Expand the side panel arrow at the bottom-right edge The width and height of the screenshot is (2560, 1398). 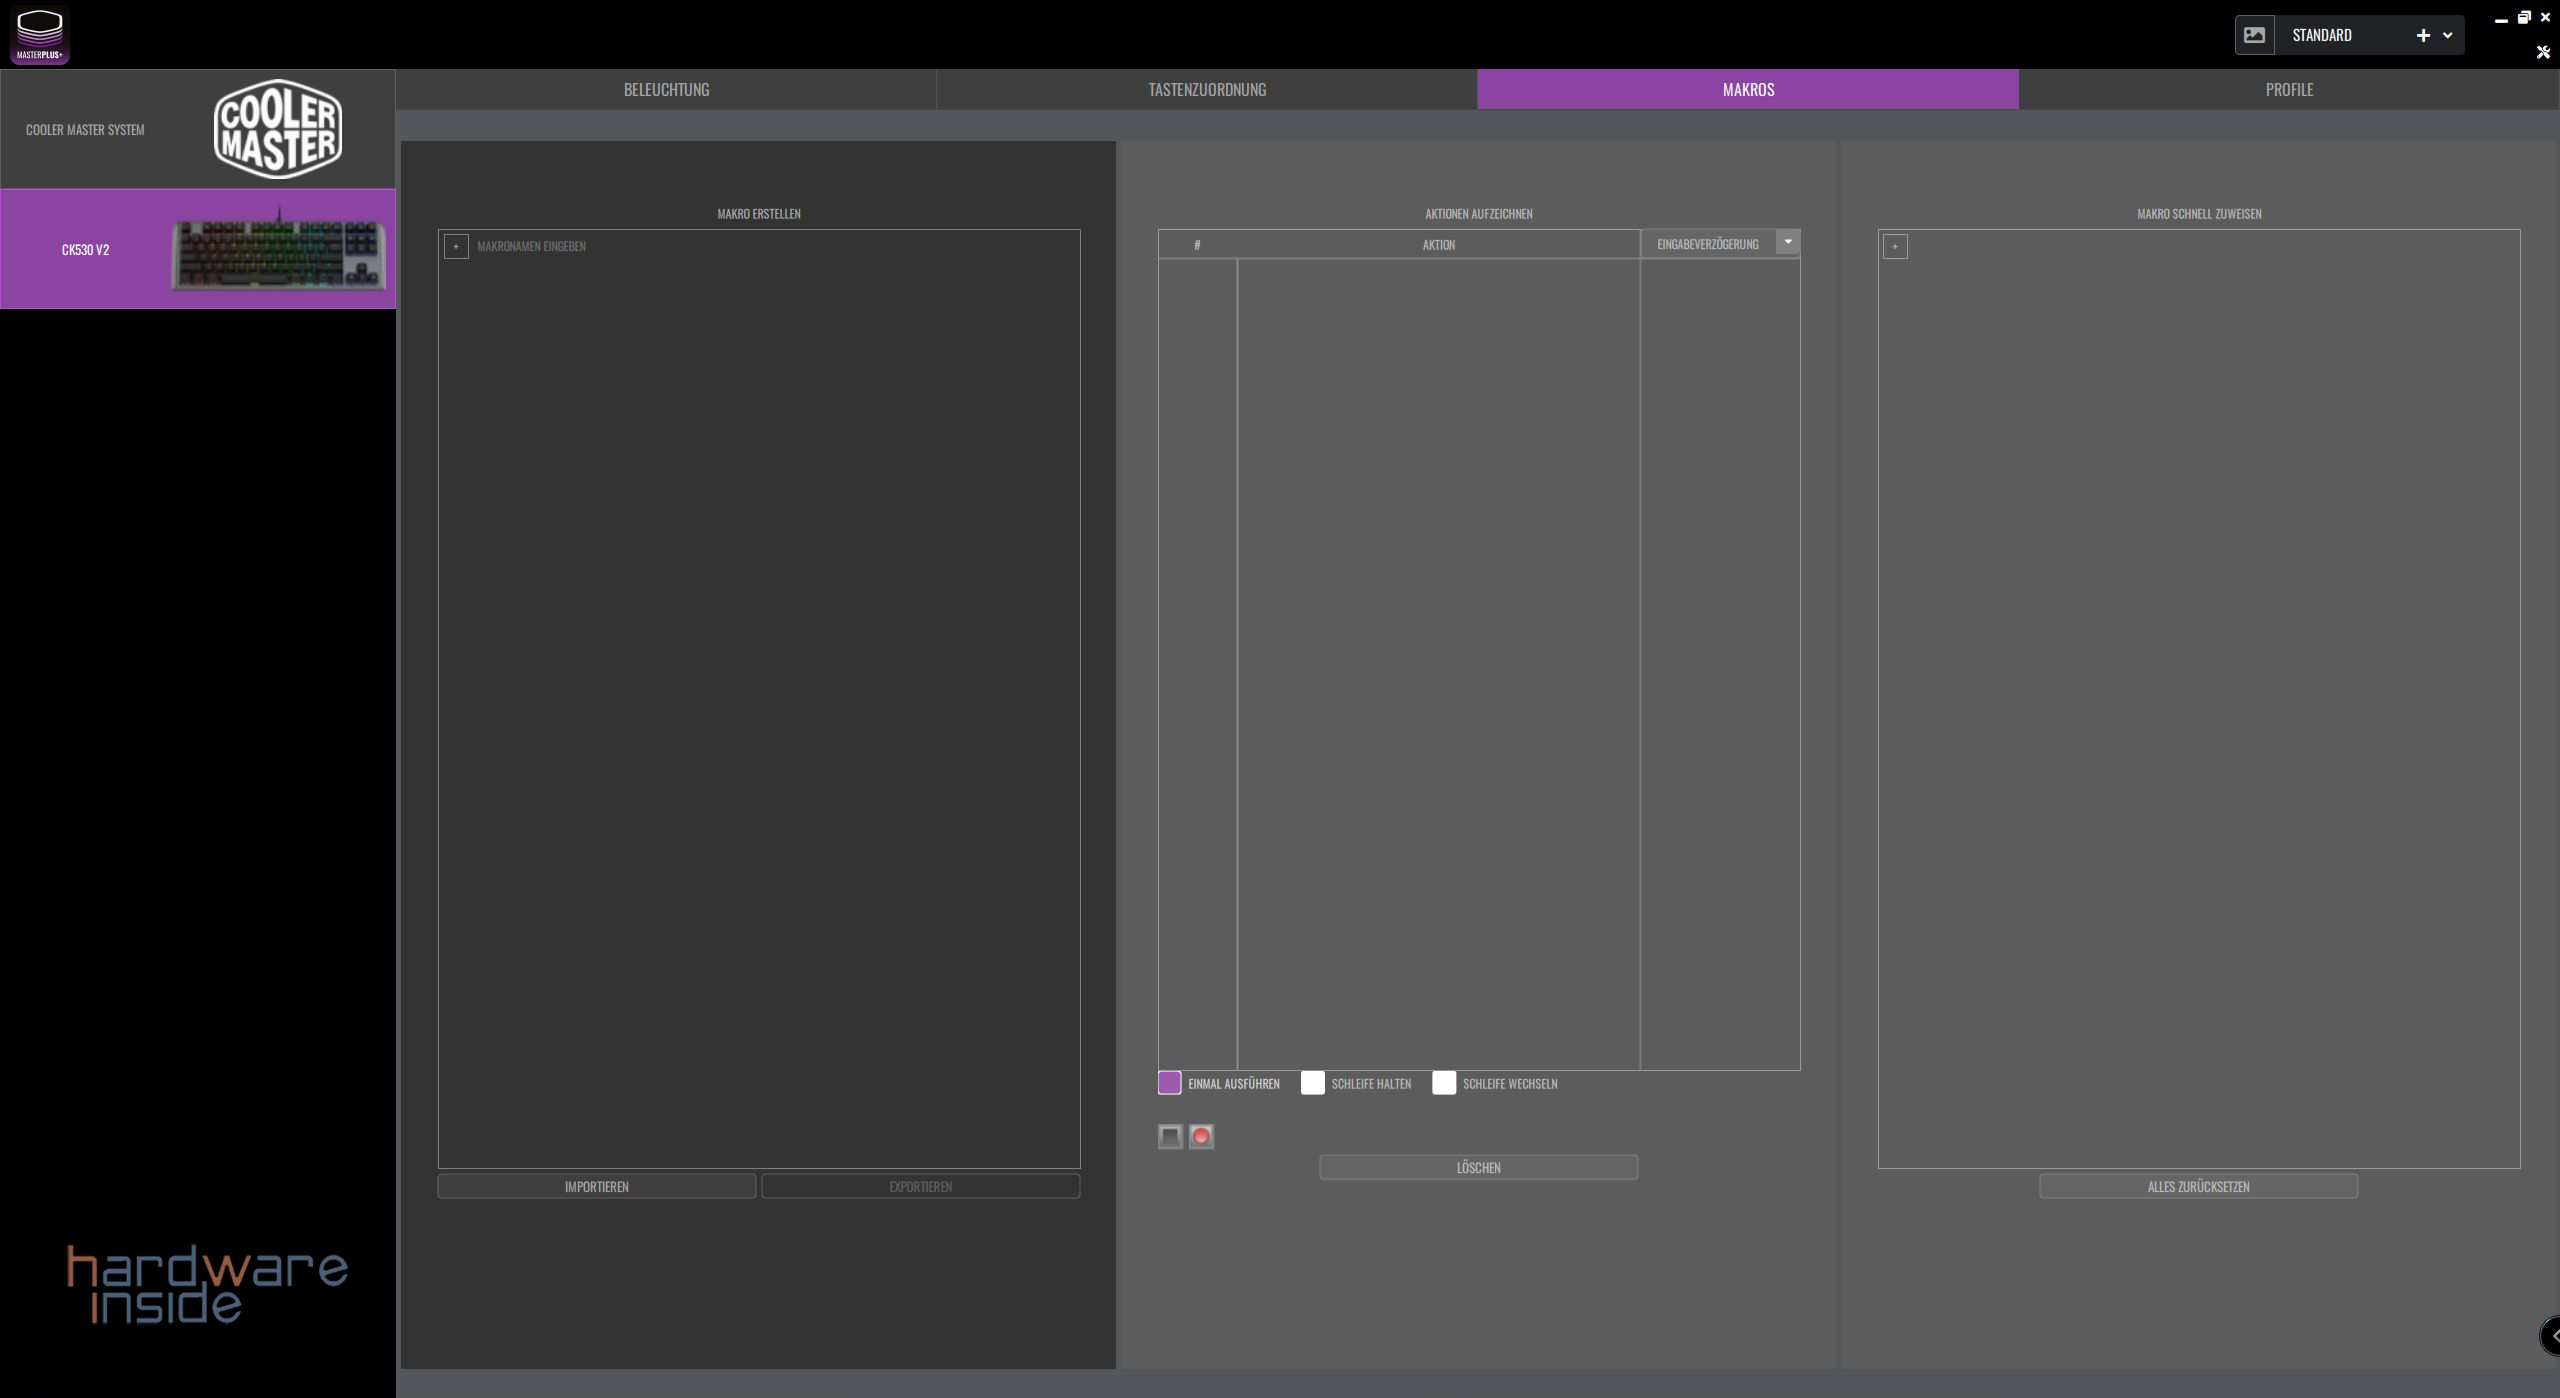tap(2552, 1336)
